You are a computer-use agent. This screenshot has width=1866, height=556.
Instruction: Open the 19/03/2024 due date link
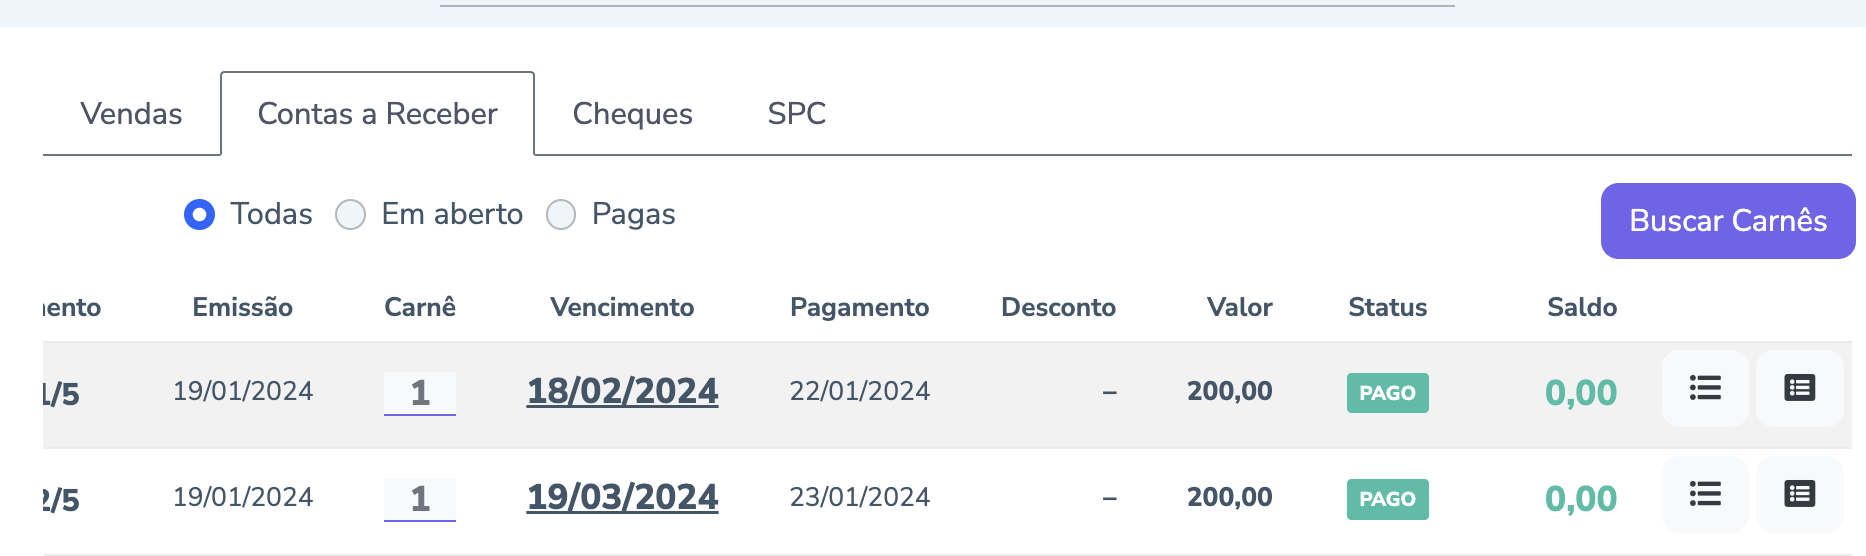coord(622,497)
